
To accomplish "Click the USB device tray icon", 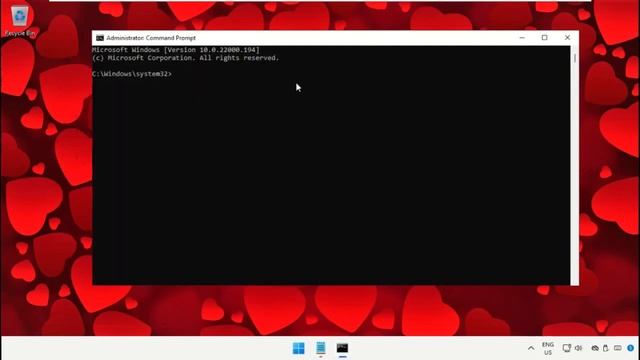I will coord(606,348).
